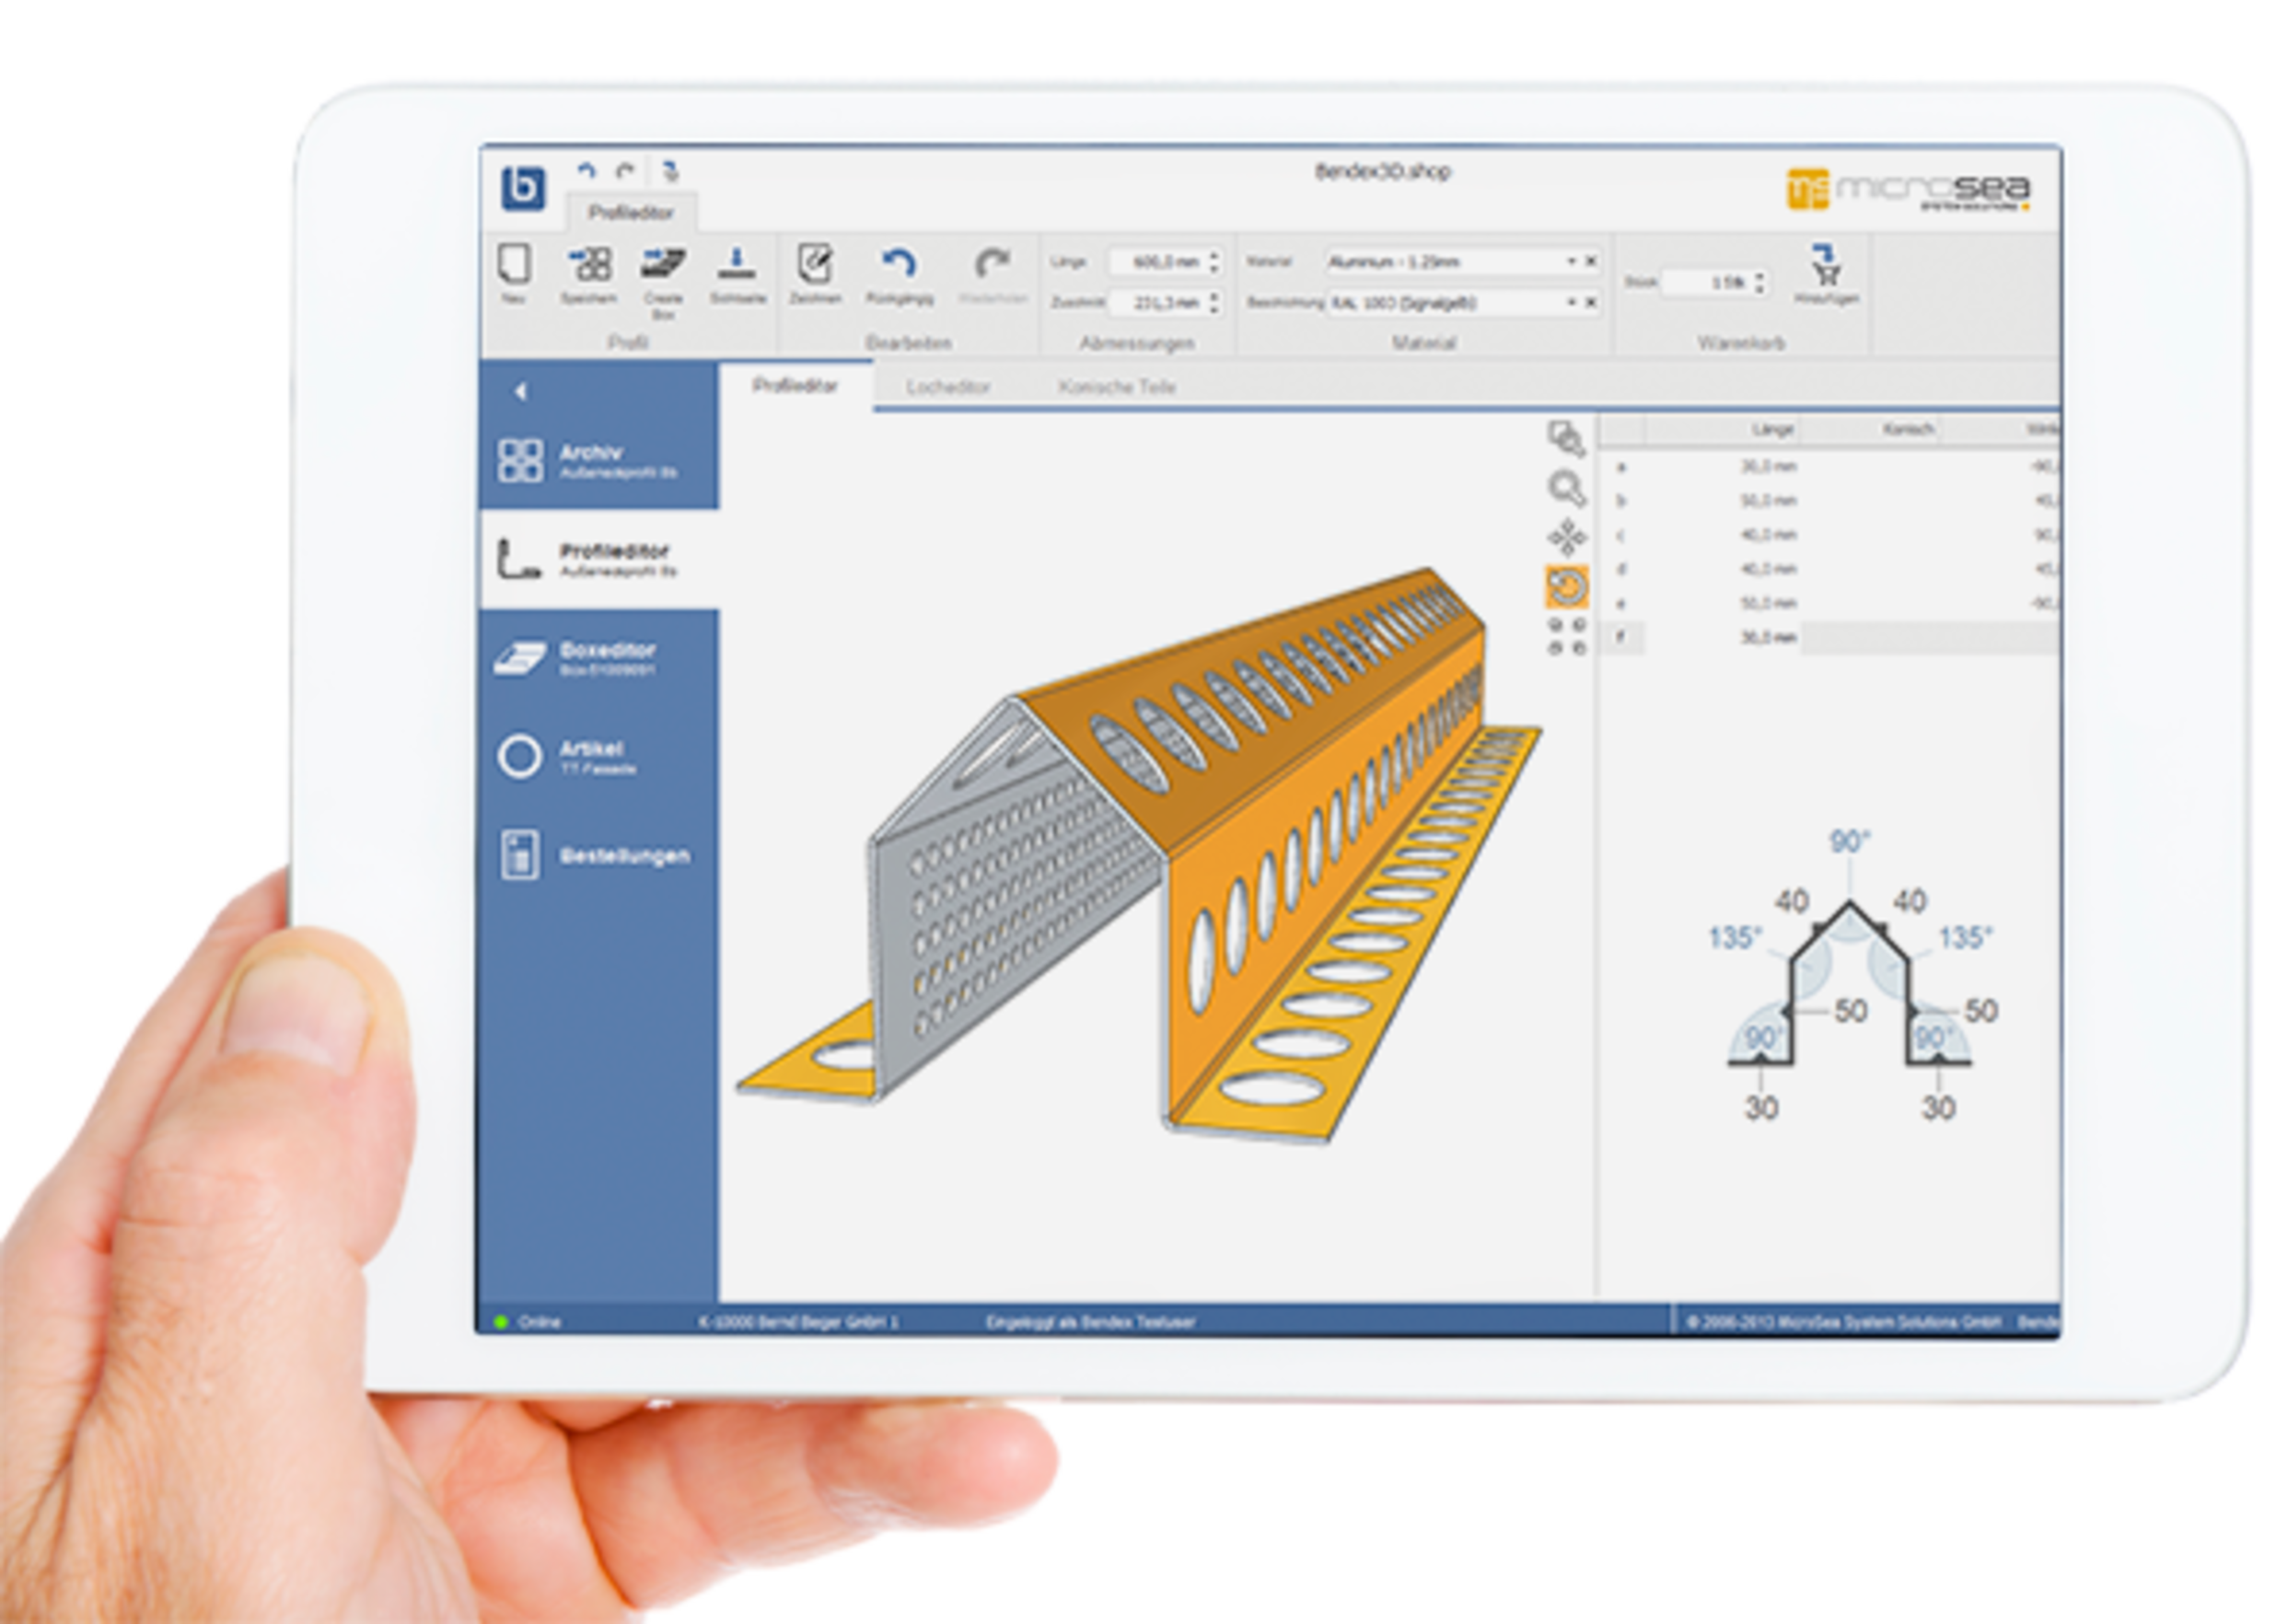Add item to cart with Hinzufügen icon
This screenshot has height=1624, width=2276.
click(1826, 265)
